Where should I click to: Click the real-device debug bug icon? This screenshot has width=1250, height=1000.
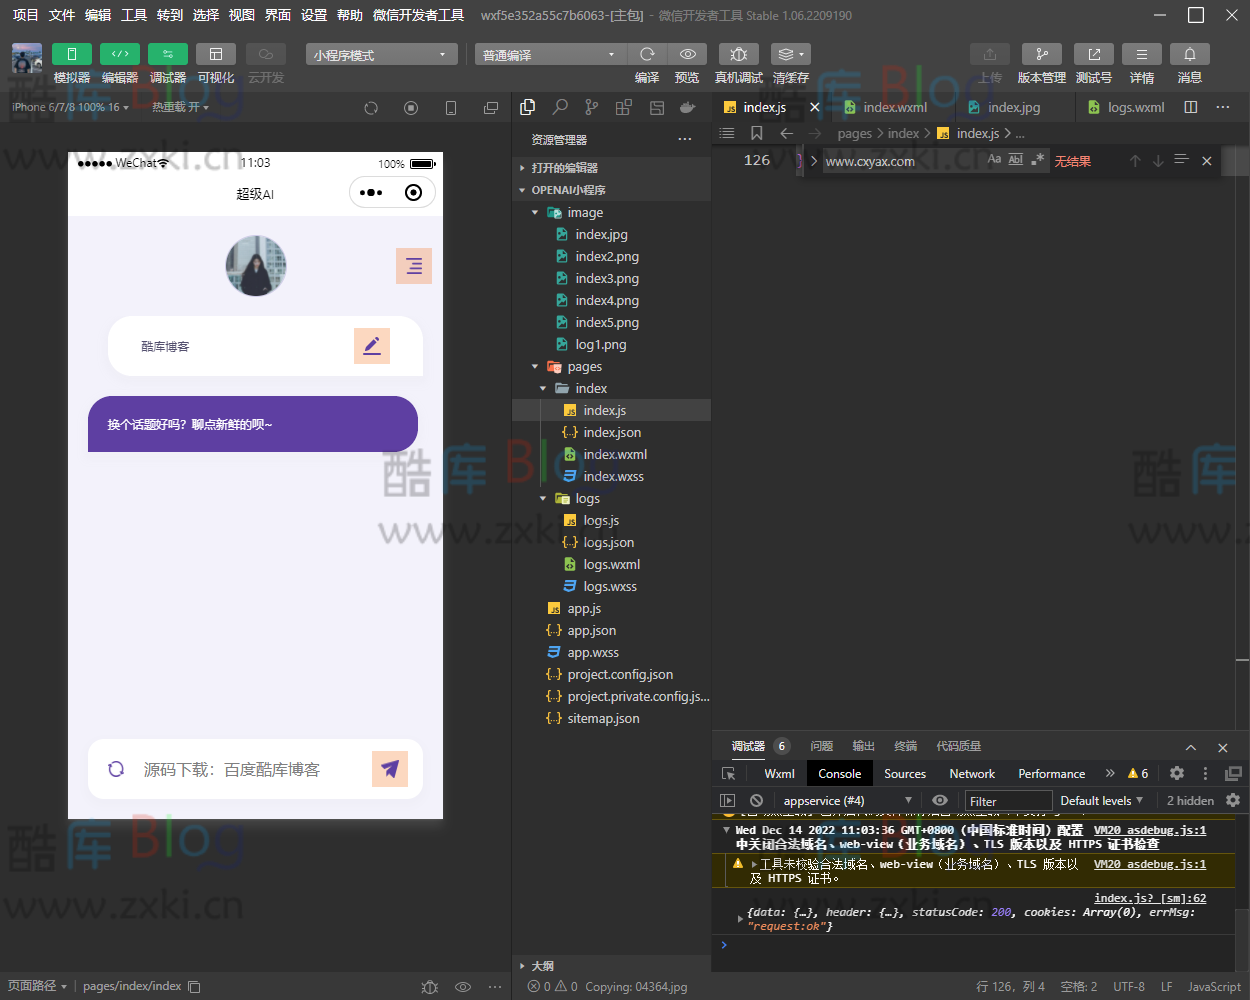[738, 54]
